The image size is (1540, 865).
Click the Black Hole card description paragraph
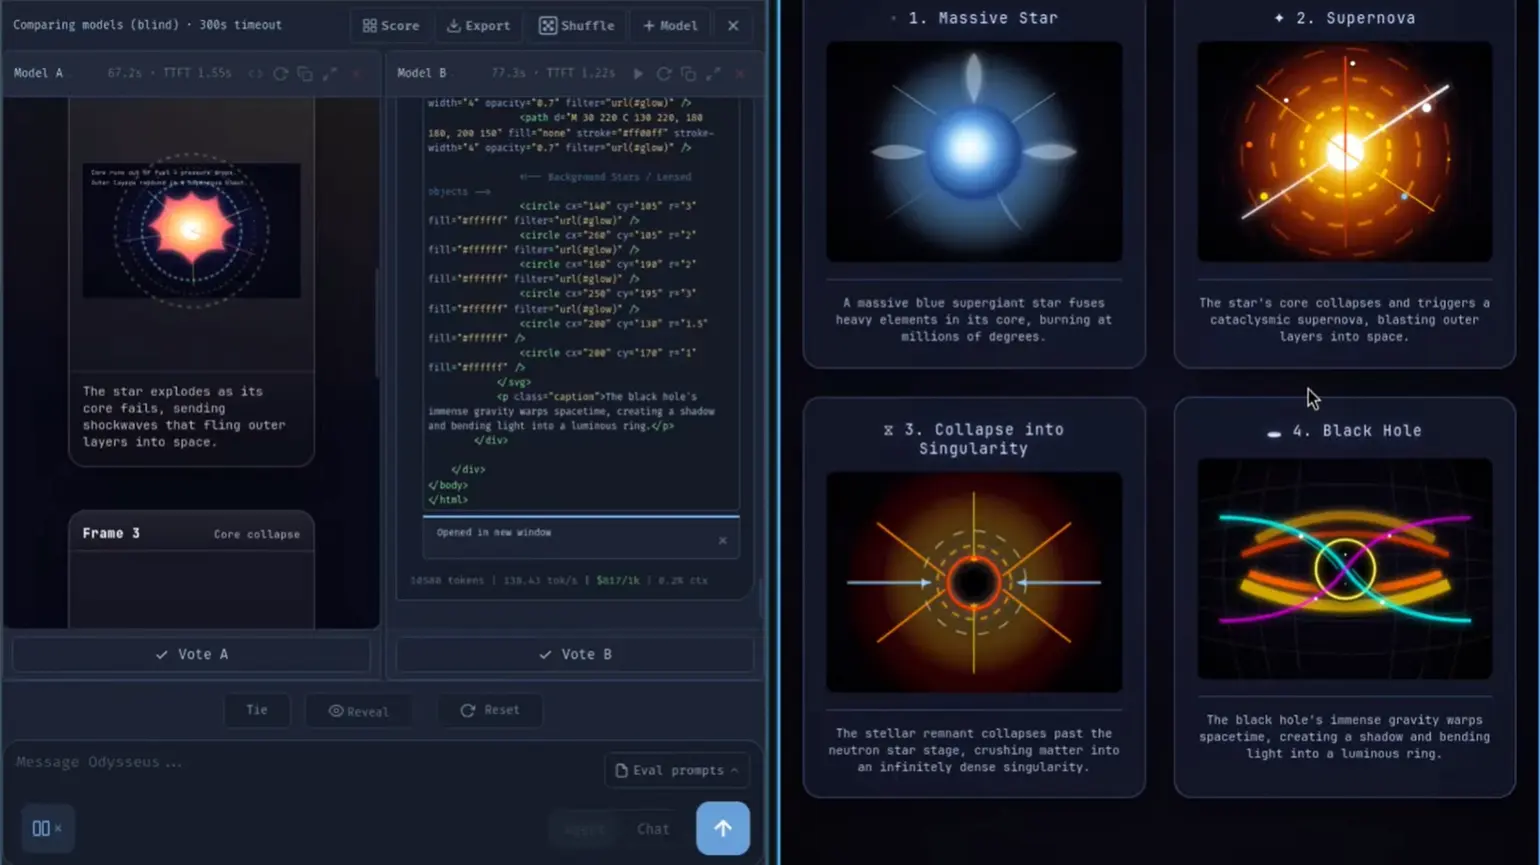(x=1345, y=737)
